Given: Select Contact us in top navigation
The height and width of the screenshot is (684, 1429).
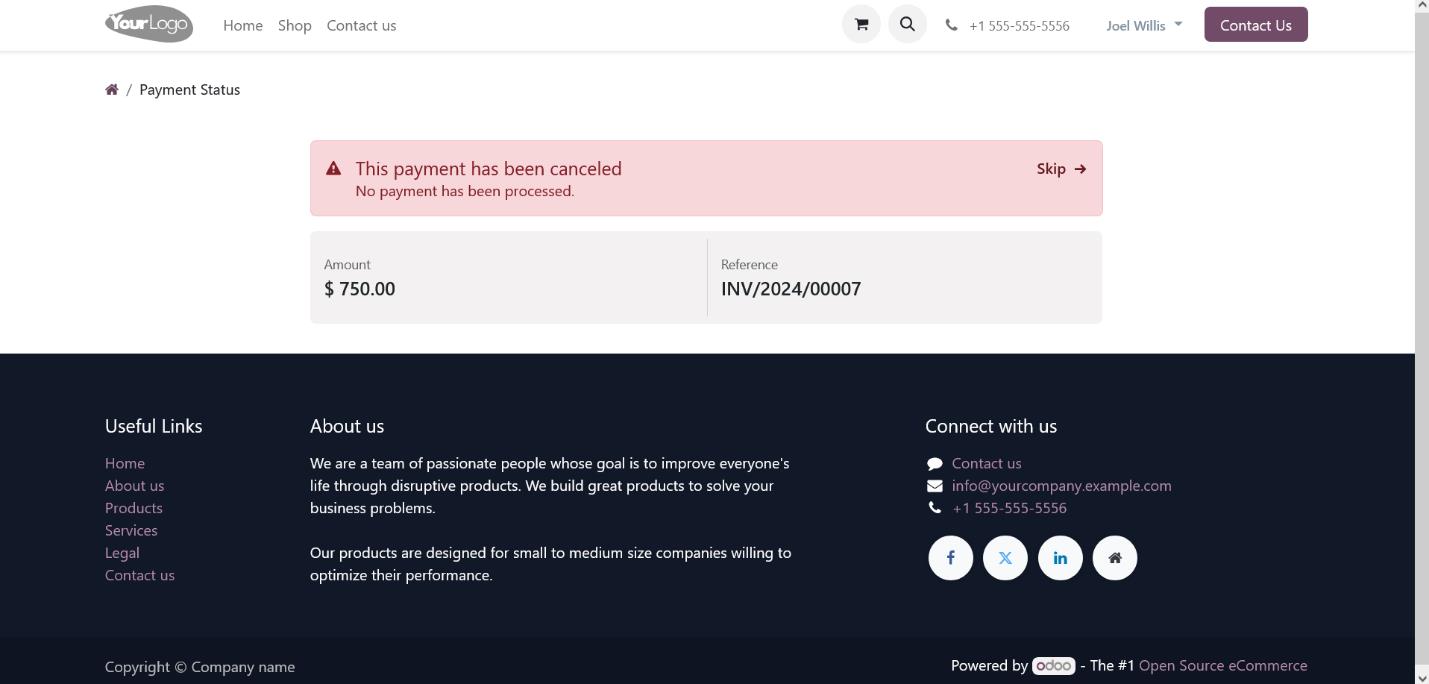Looking at the screenshot, I should click(x=361, y=26).
